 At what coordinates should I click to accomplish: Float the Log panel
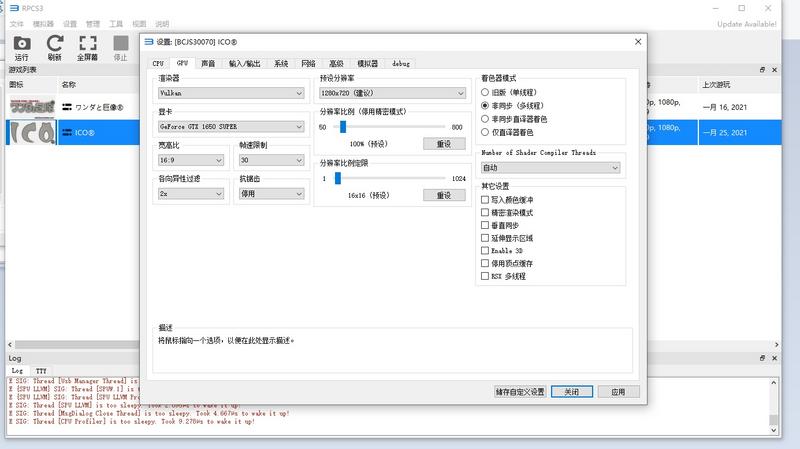pyautogui.click(x=762, y=358)
